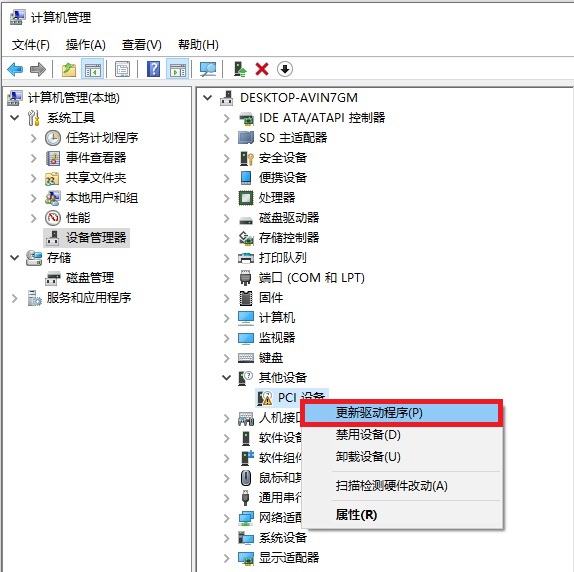Click the red X Uninstall device icon

click(x=262, y=69)
